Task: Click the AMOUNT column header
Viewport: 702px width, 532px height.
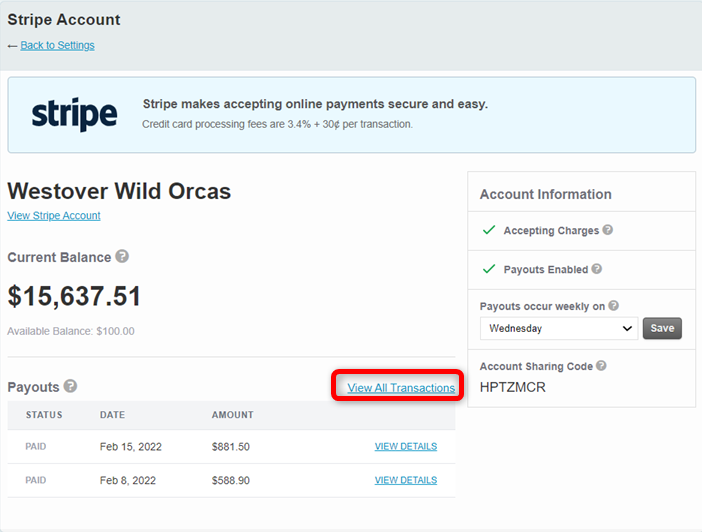Action: tap(232, 415)
